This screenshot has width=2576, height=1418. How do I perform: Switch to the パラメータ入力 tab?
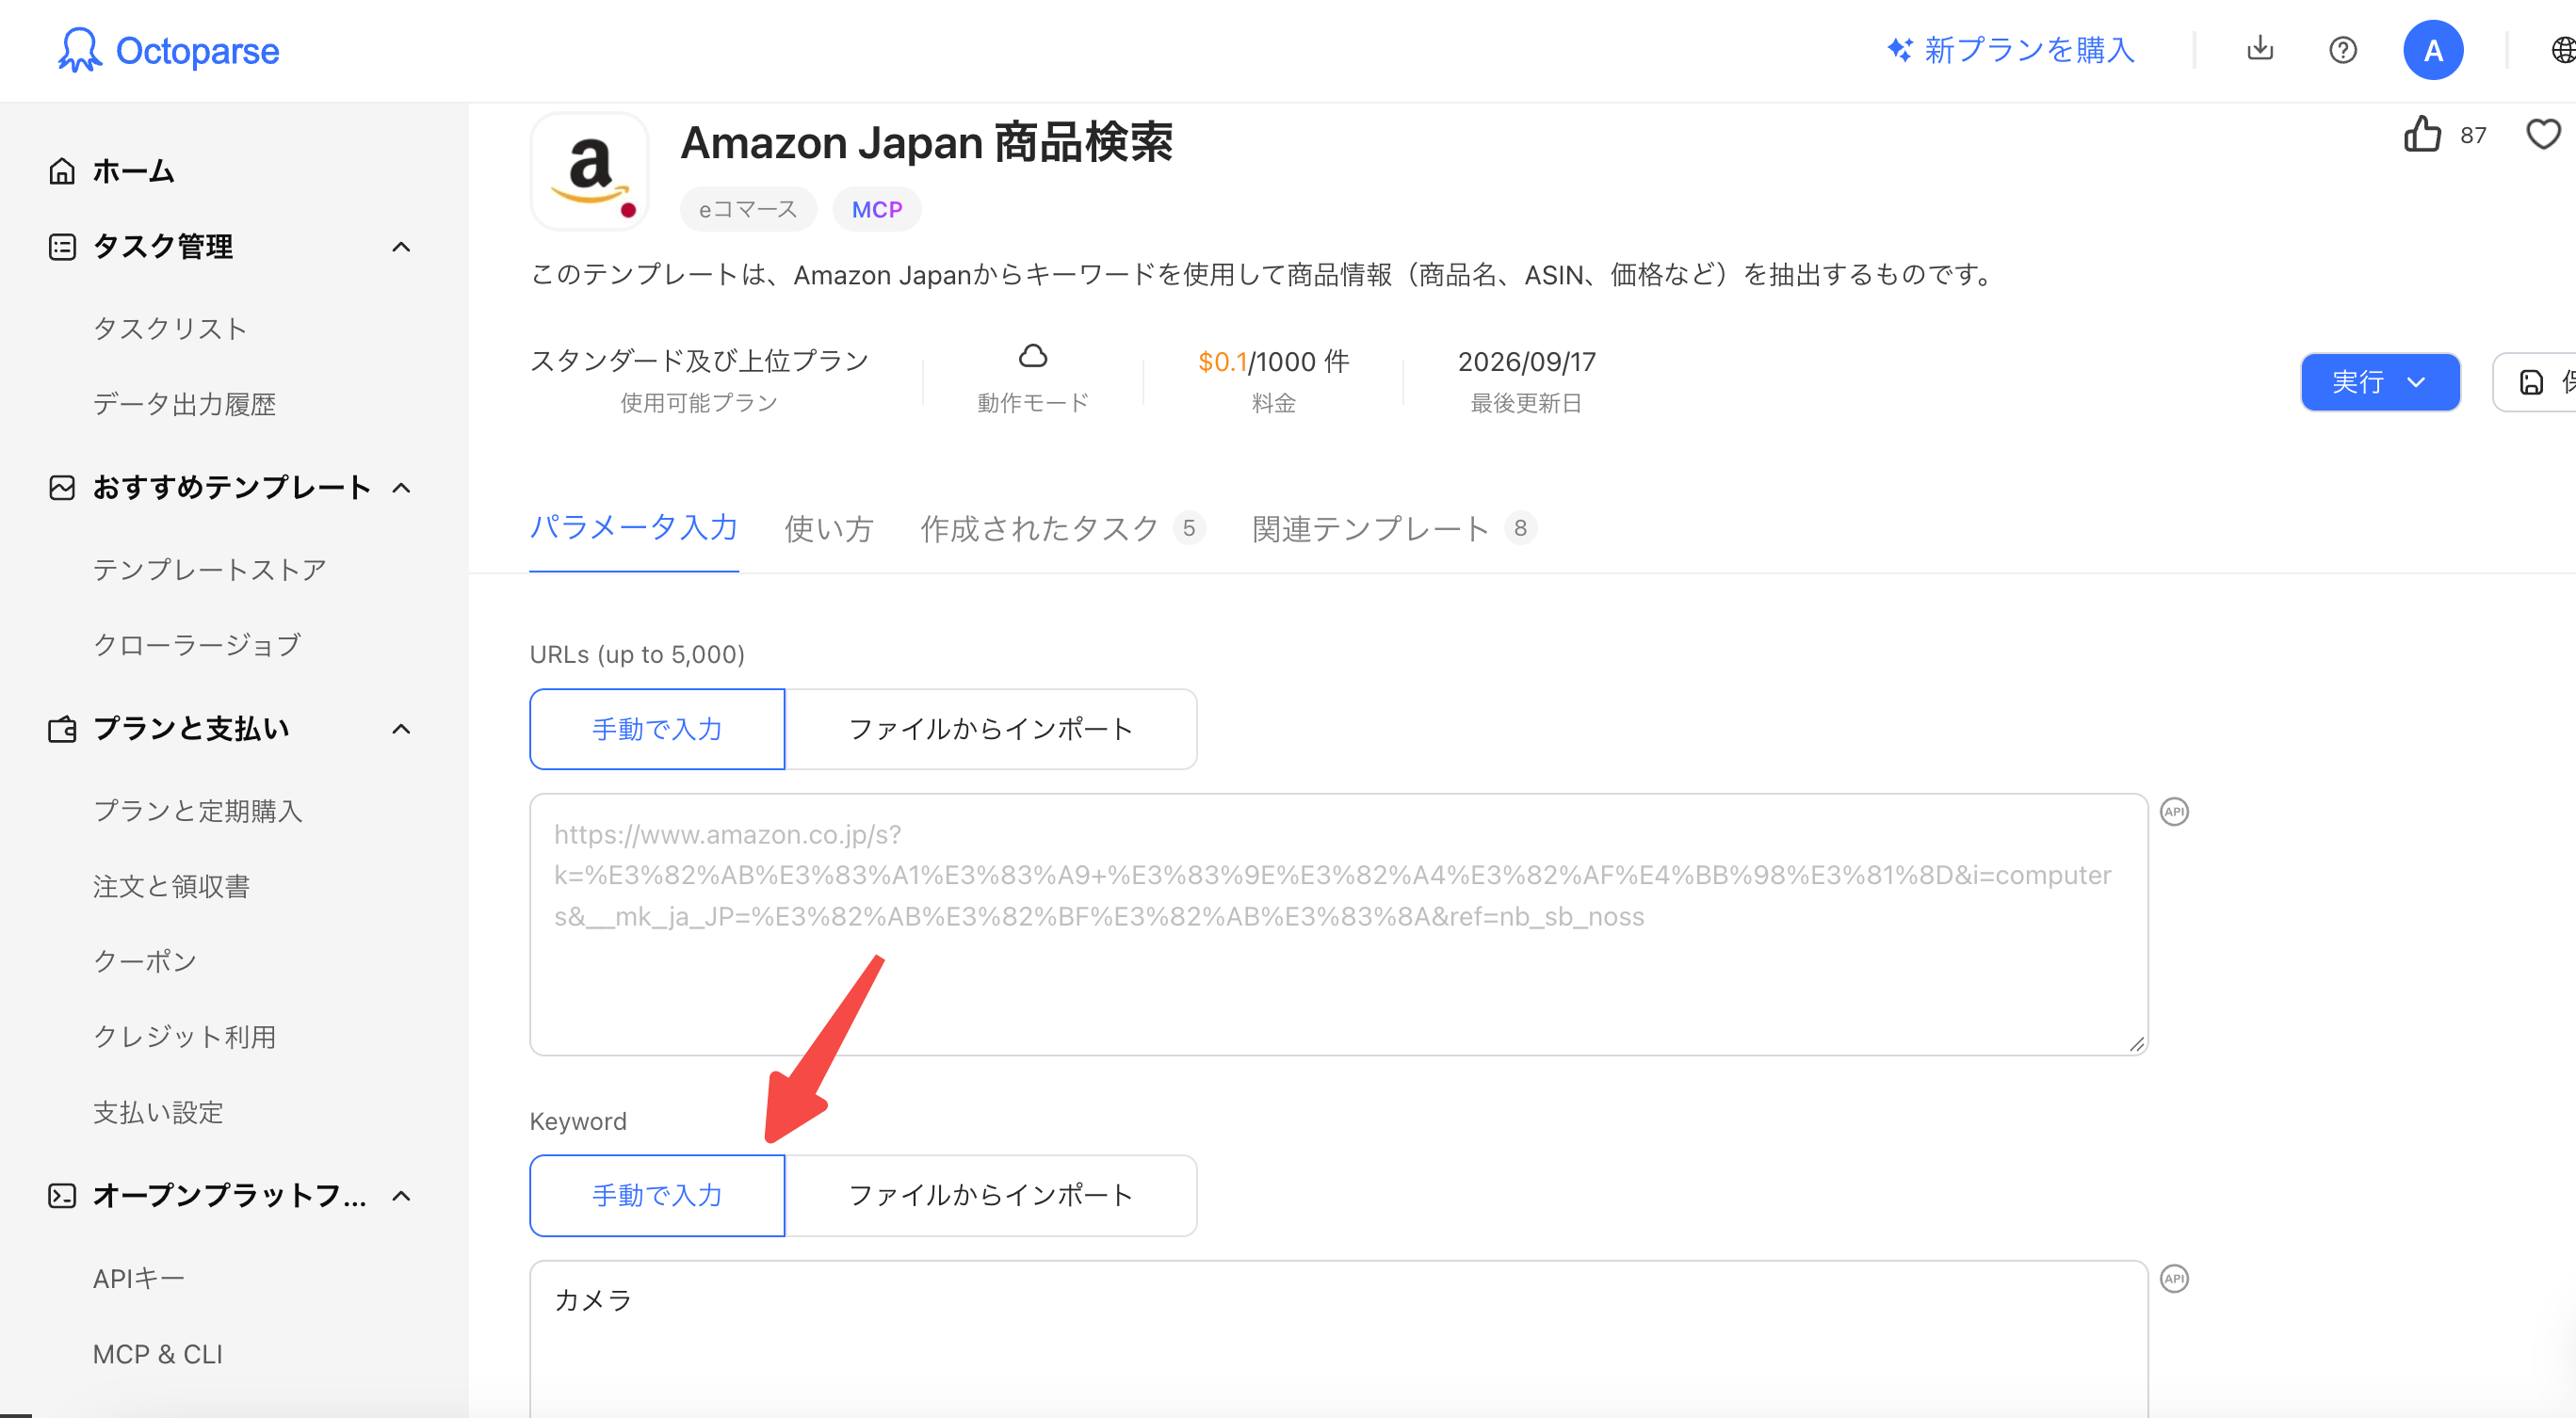tap(634, 528)
